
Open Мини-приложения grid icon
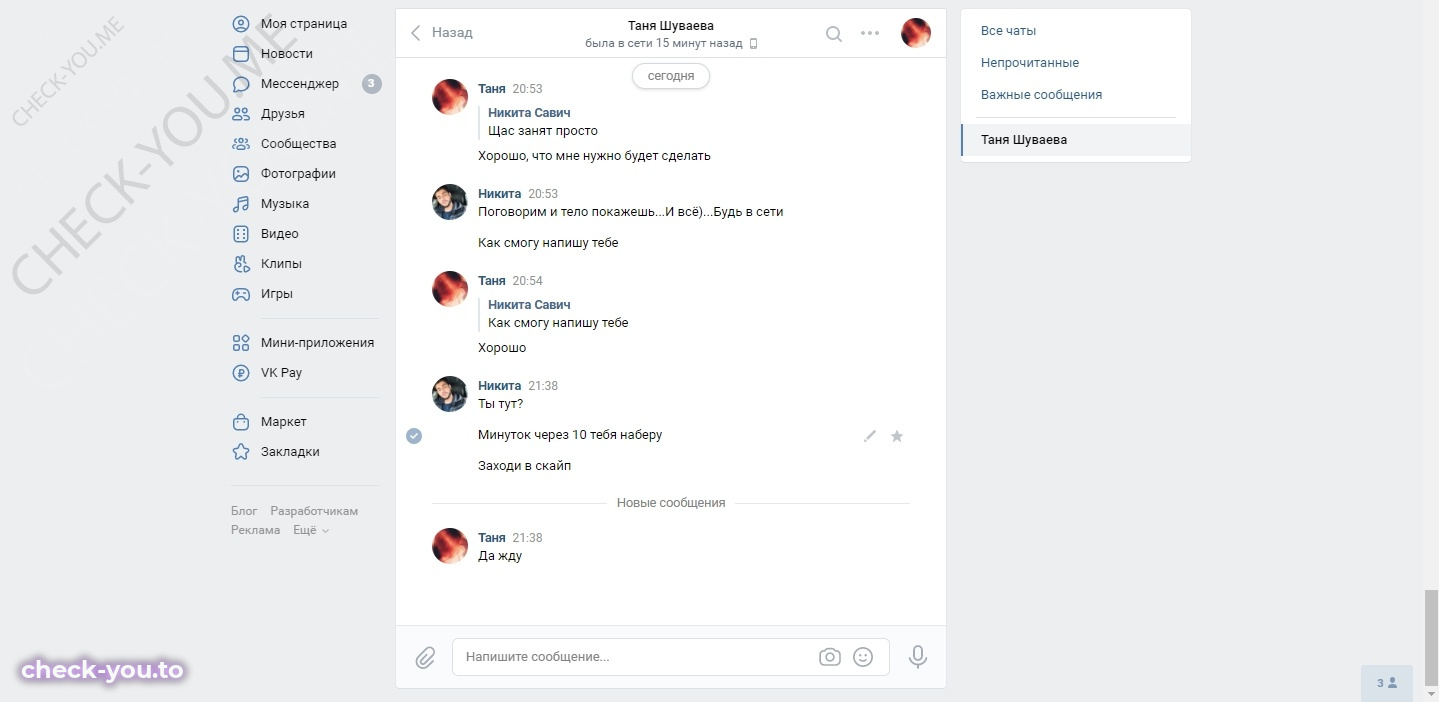(x=241, y=343)
